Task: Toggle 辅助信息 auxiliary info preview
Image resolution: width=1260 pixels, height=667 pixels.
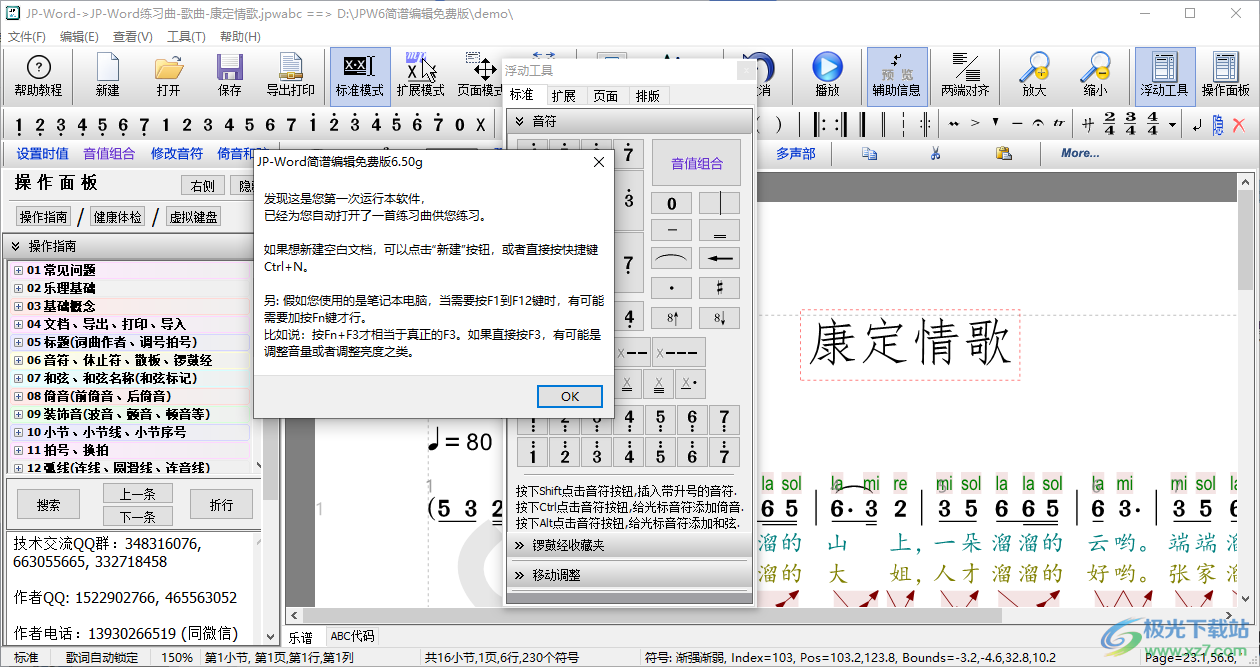Action: (x=897, y=76)
